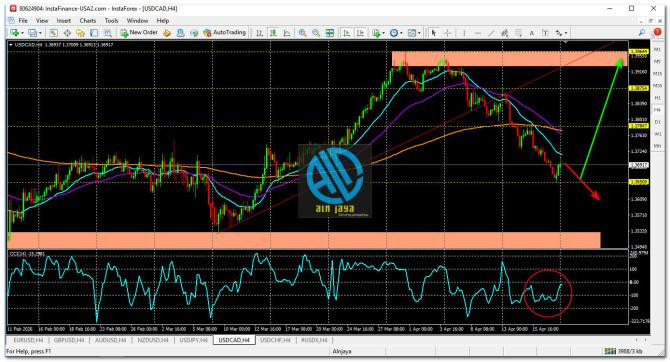670x362 pixels.
Task: Toggle Chart Shift icon
Action: pyautogui.click(x=360, y=33)
